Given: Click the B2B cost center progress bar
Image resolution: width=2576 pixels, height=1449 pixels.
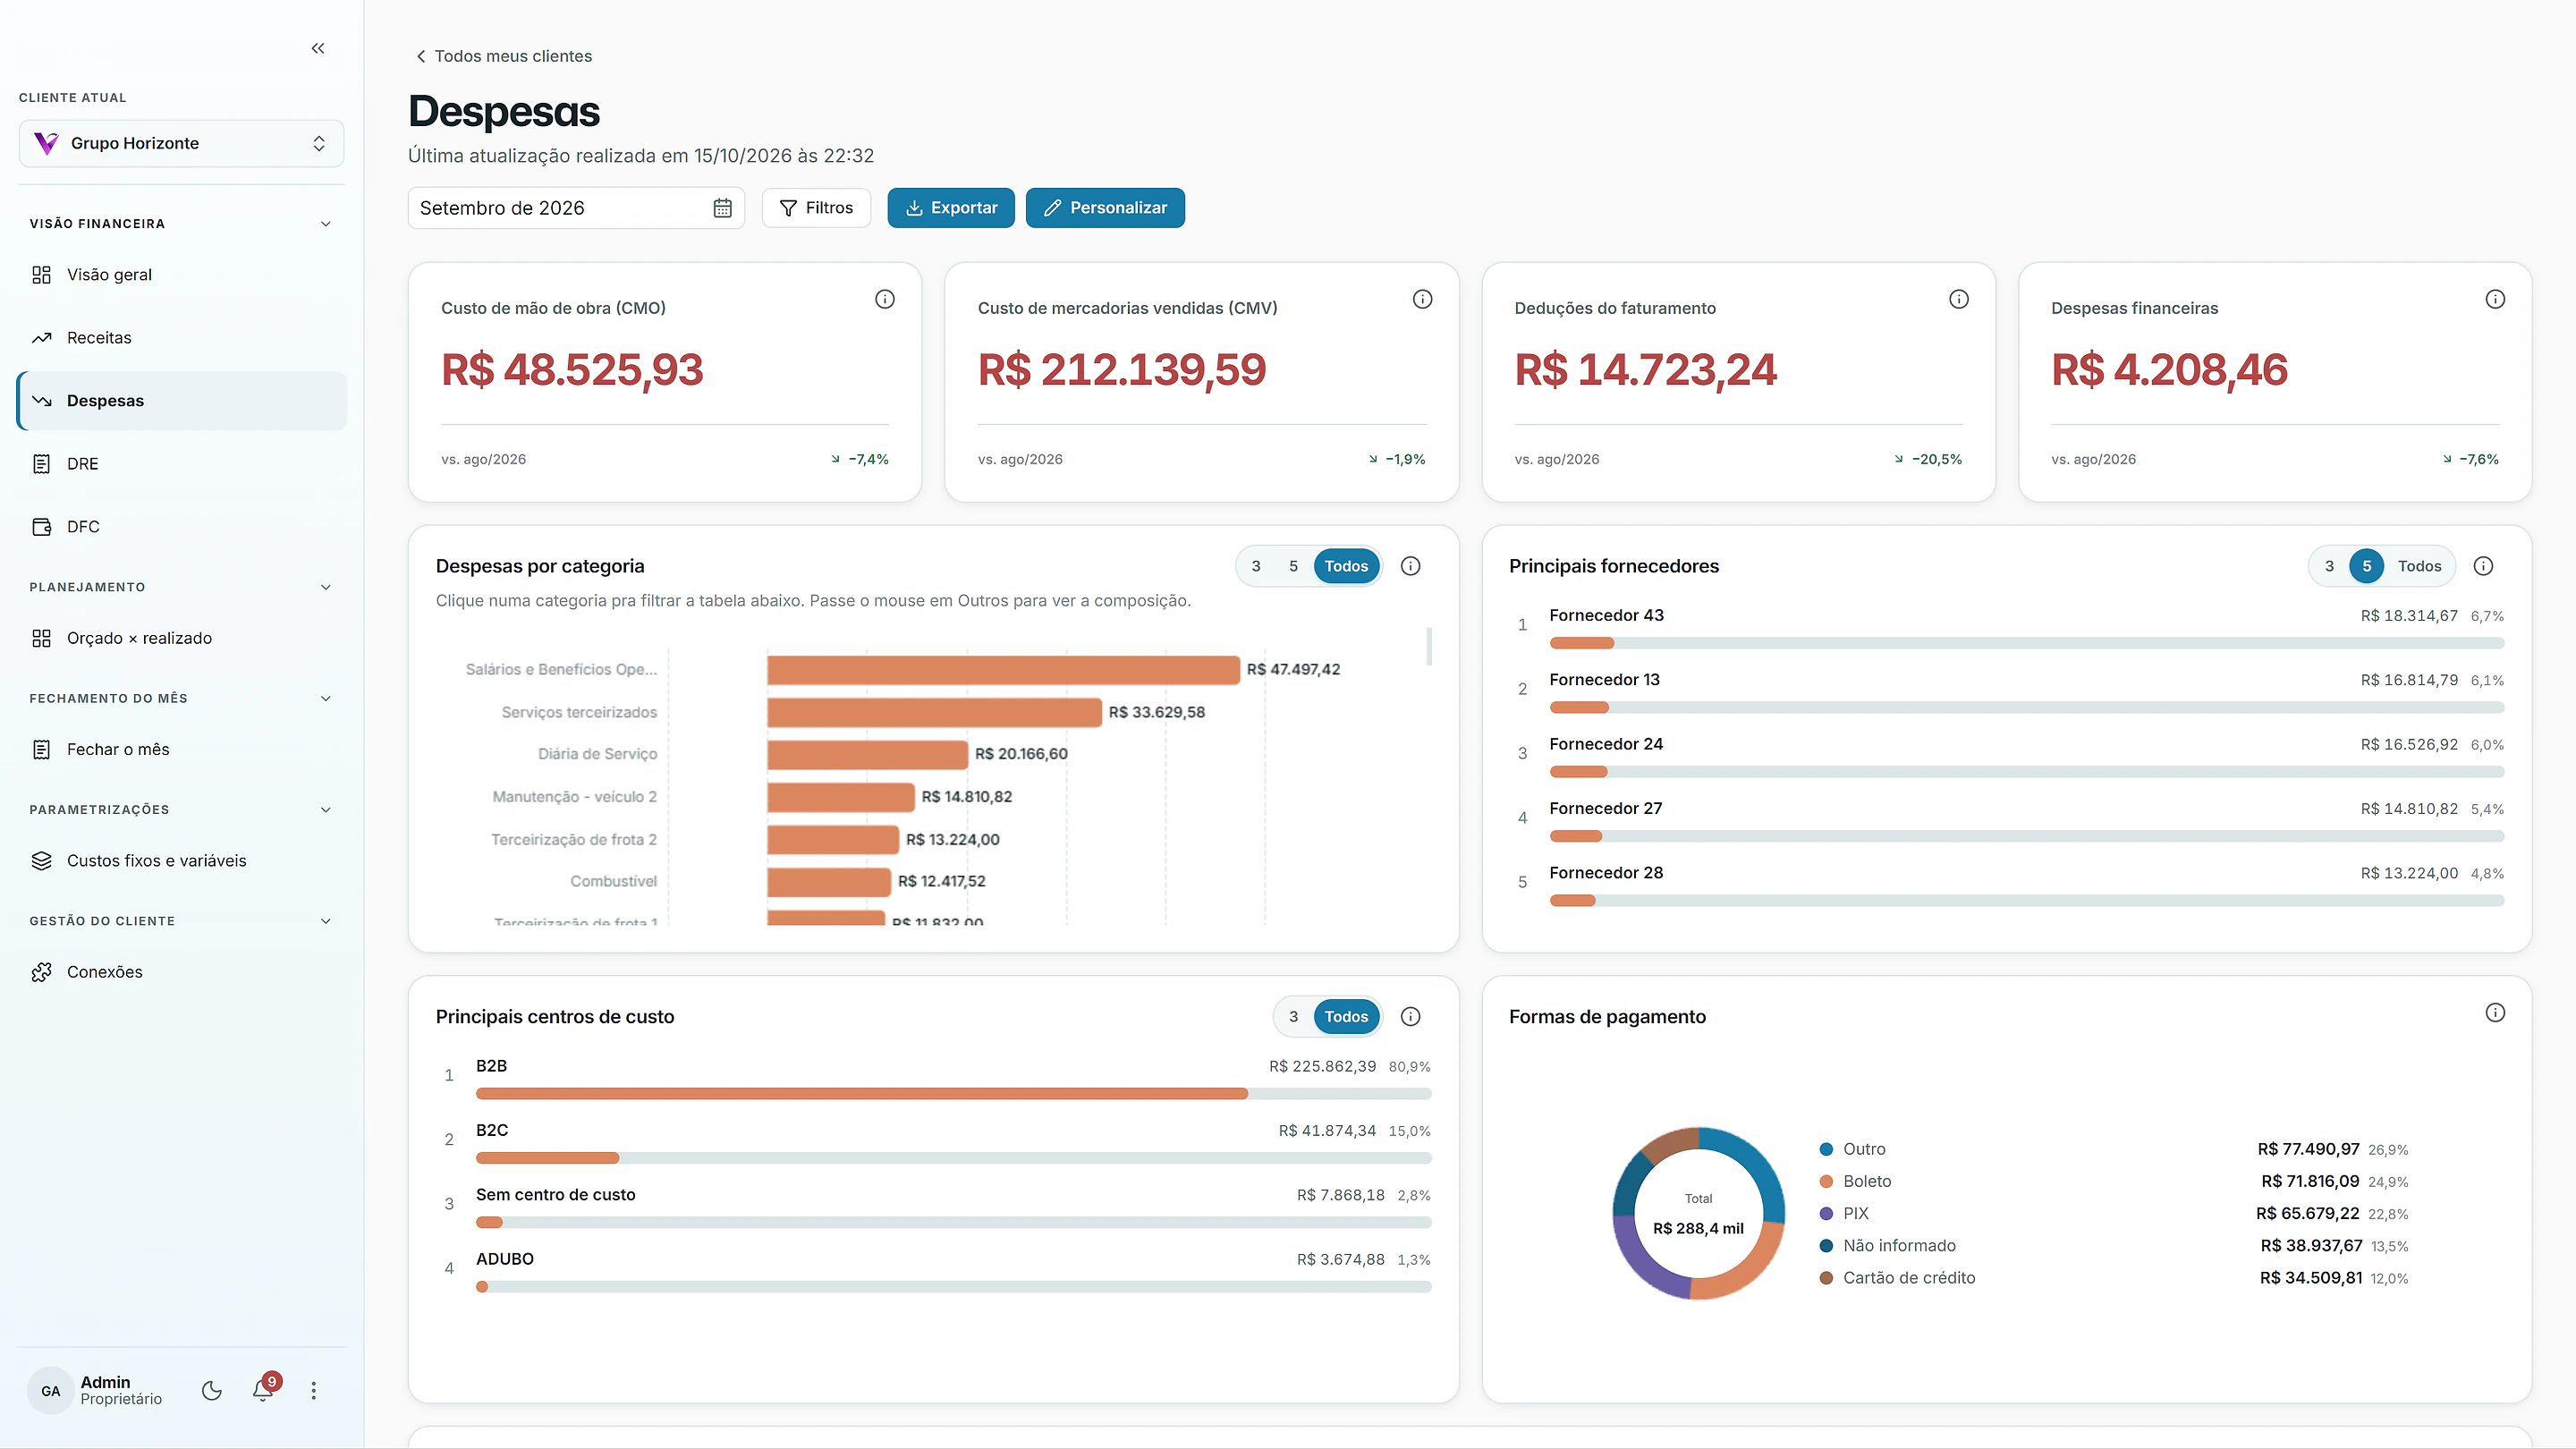Looking at the screenshot, I should 954,1094.
